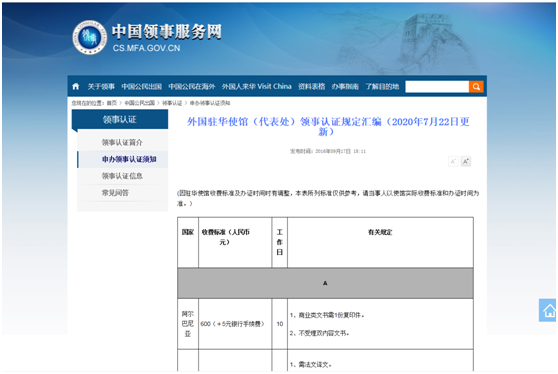
Task: Click the home icon in navigation bar
Action: (x=75, y=86)
